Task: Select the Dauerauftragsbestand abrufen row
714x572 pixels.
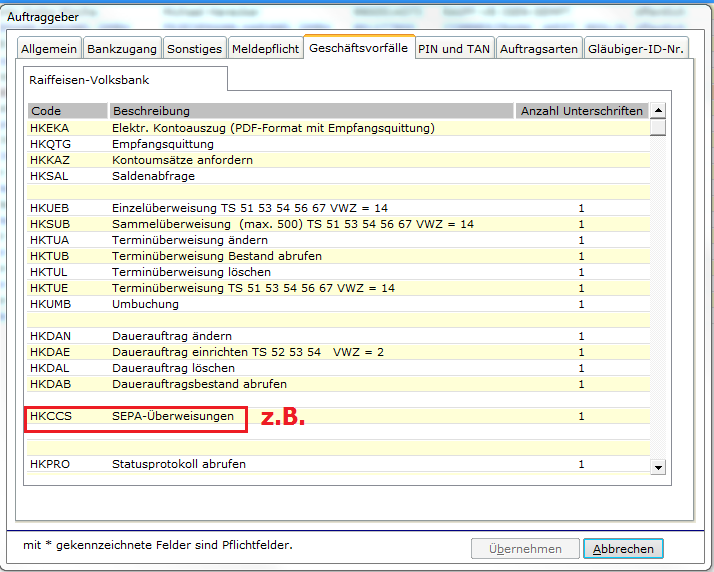Action: pos(338,384)
